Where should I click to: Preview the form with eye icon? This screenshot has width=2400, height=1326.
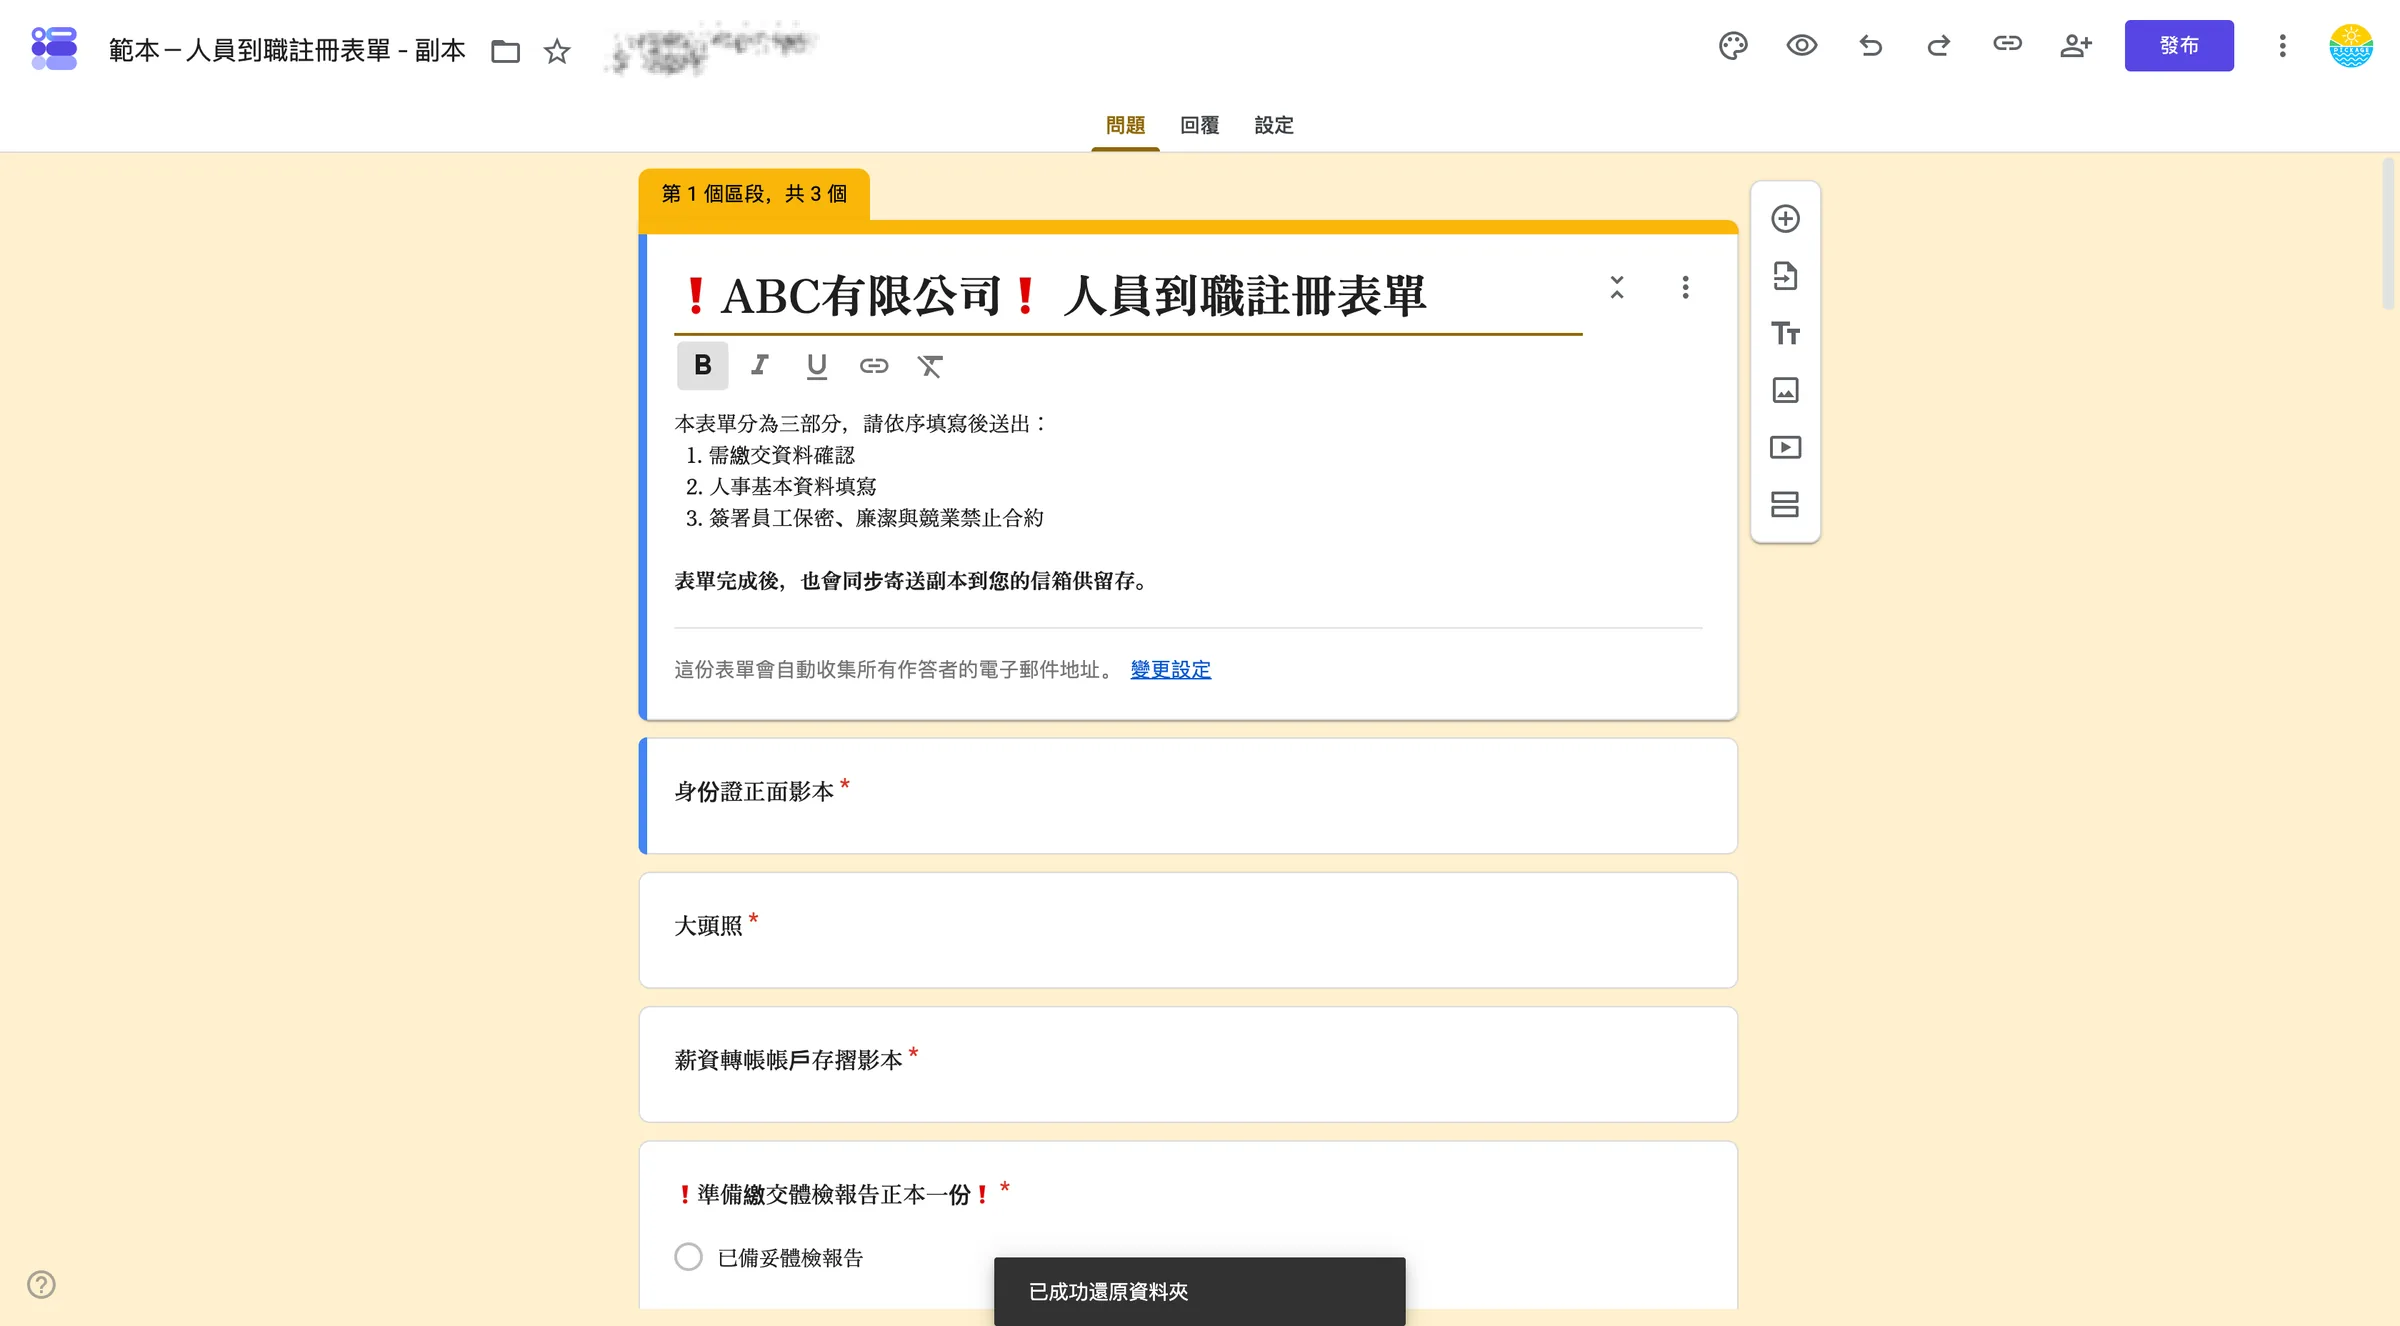(x=1802, y=46)
